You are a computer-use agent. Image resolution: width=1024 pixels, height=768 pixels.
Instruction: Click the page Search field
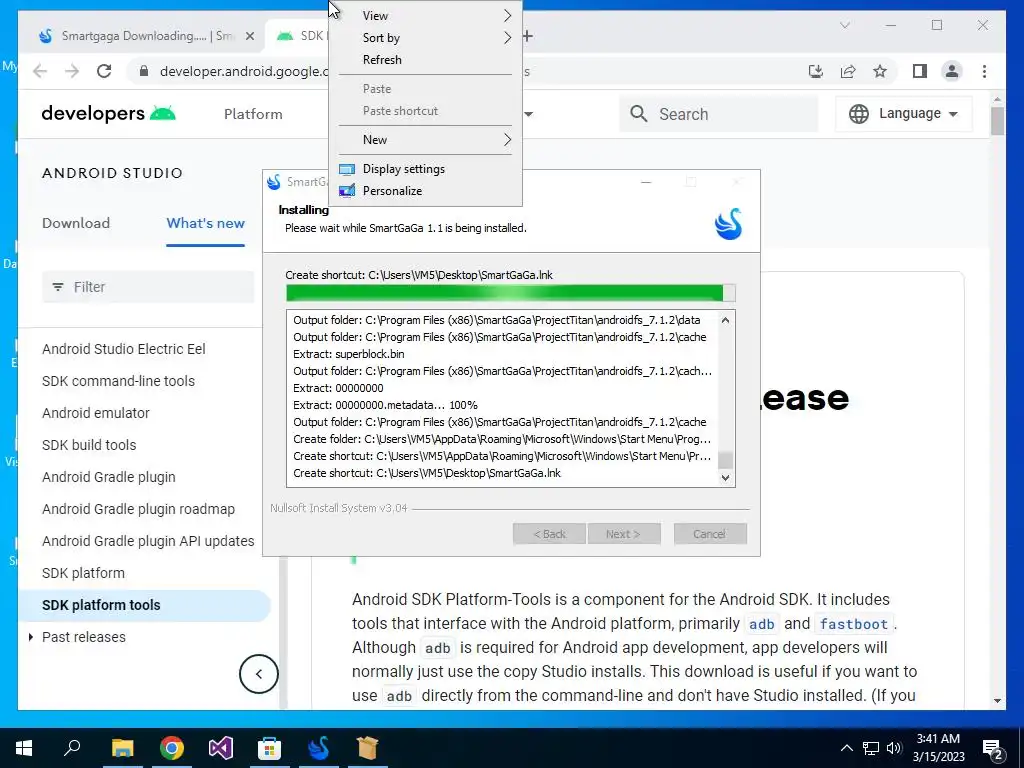click(718, 114)
